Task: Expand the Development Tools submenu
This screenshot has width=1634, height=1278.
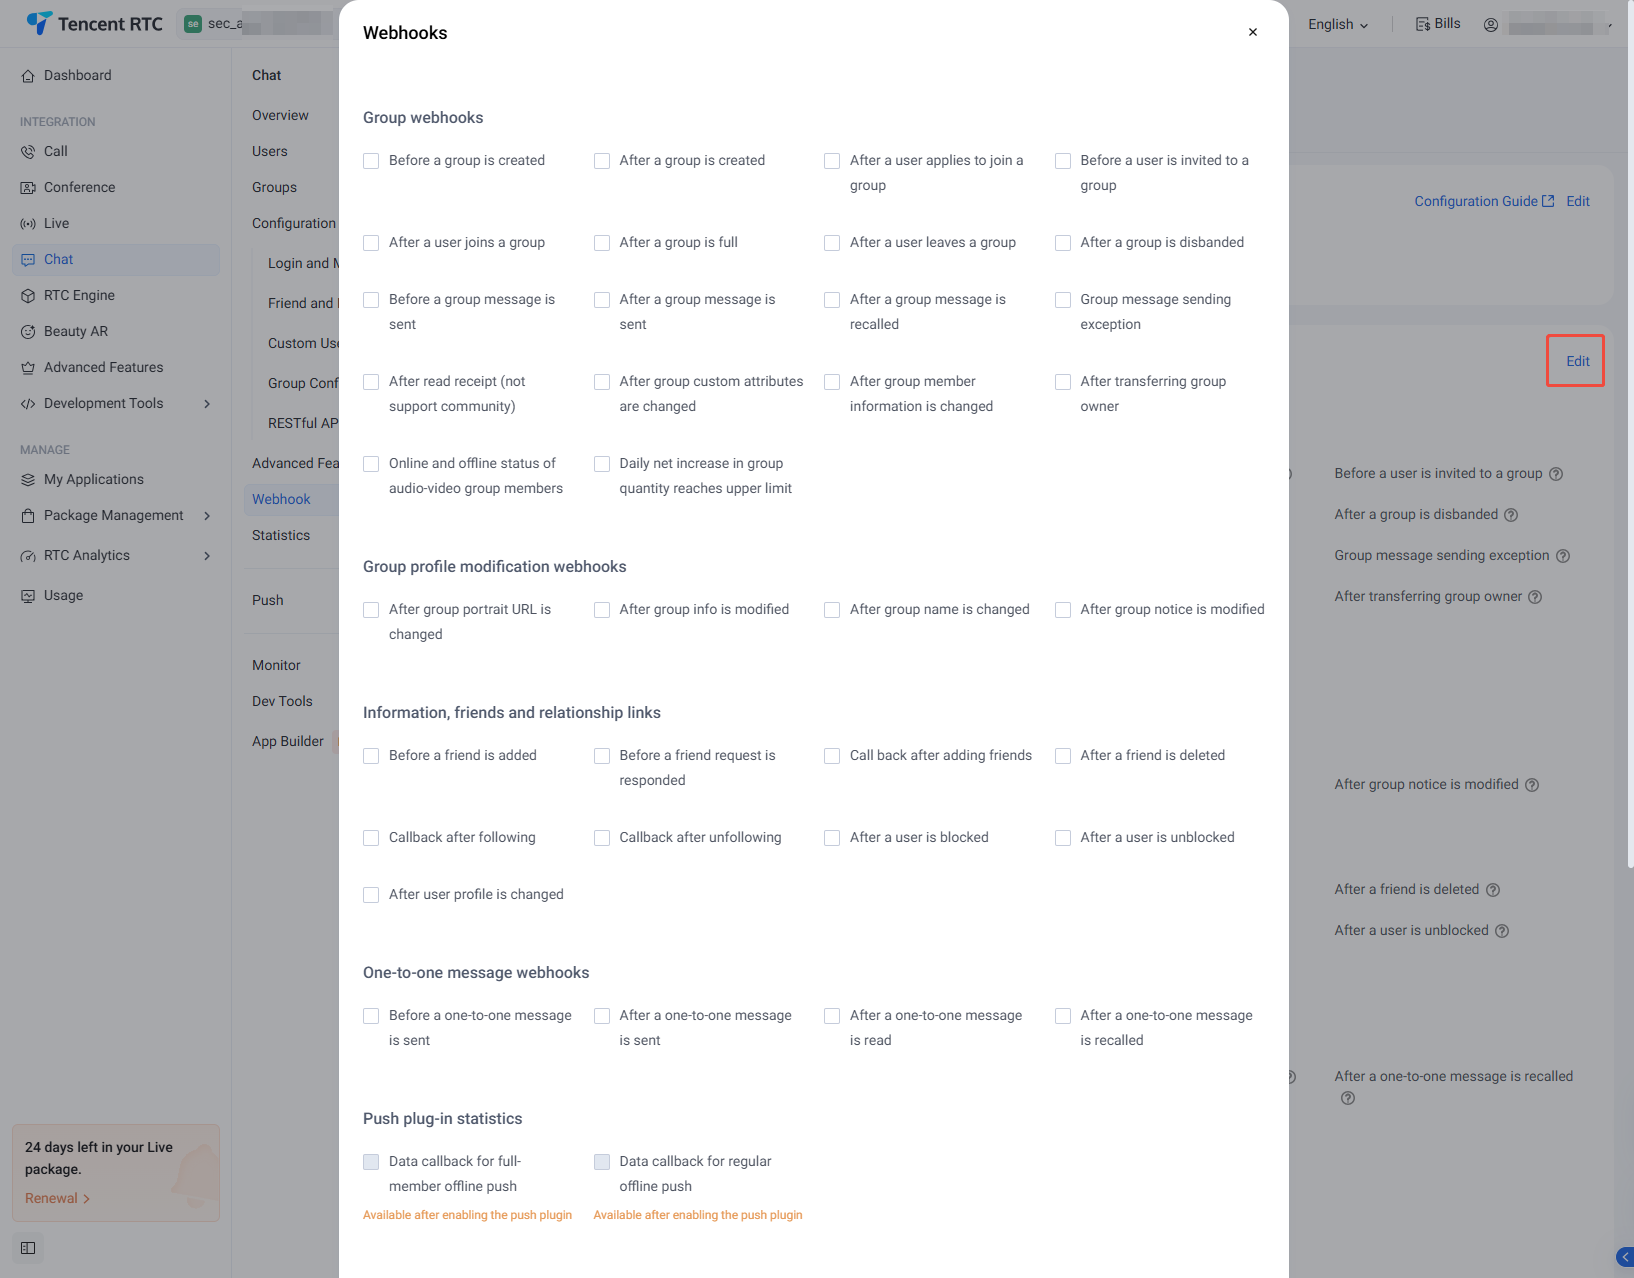Action: pos(207,404)
